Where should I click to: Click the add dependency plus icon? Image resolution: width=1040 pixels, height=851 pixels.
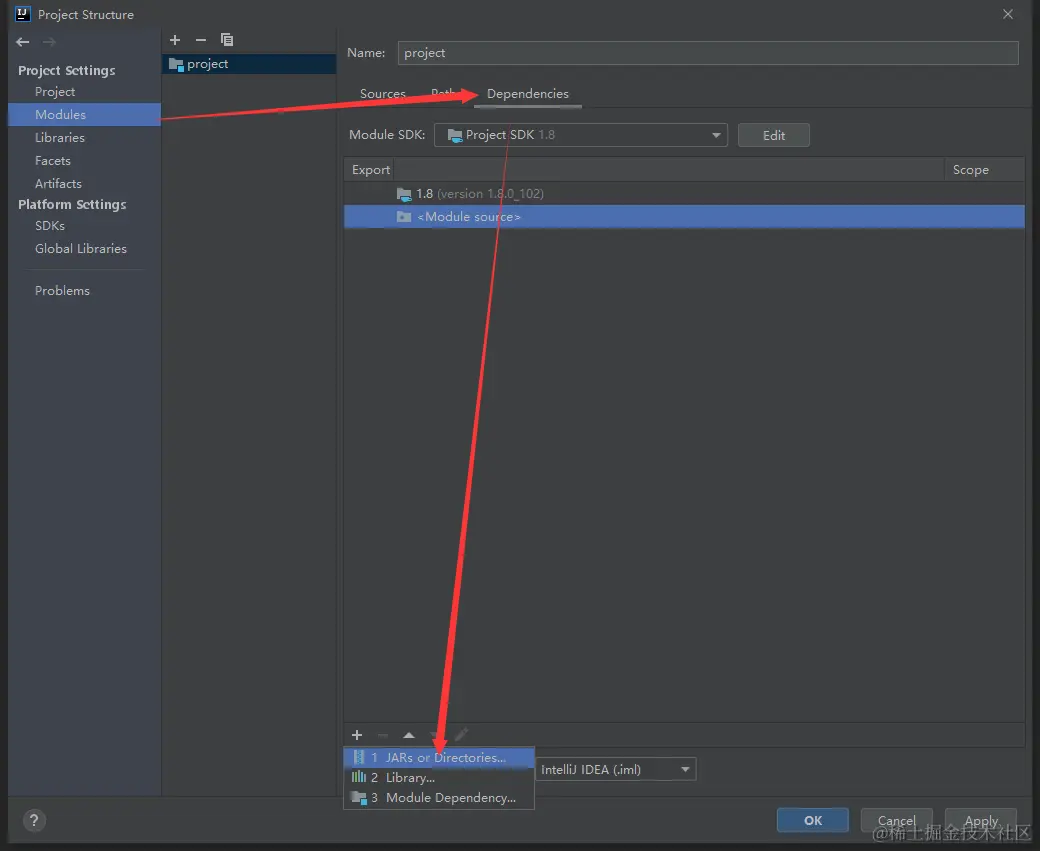pos(357,735)
